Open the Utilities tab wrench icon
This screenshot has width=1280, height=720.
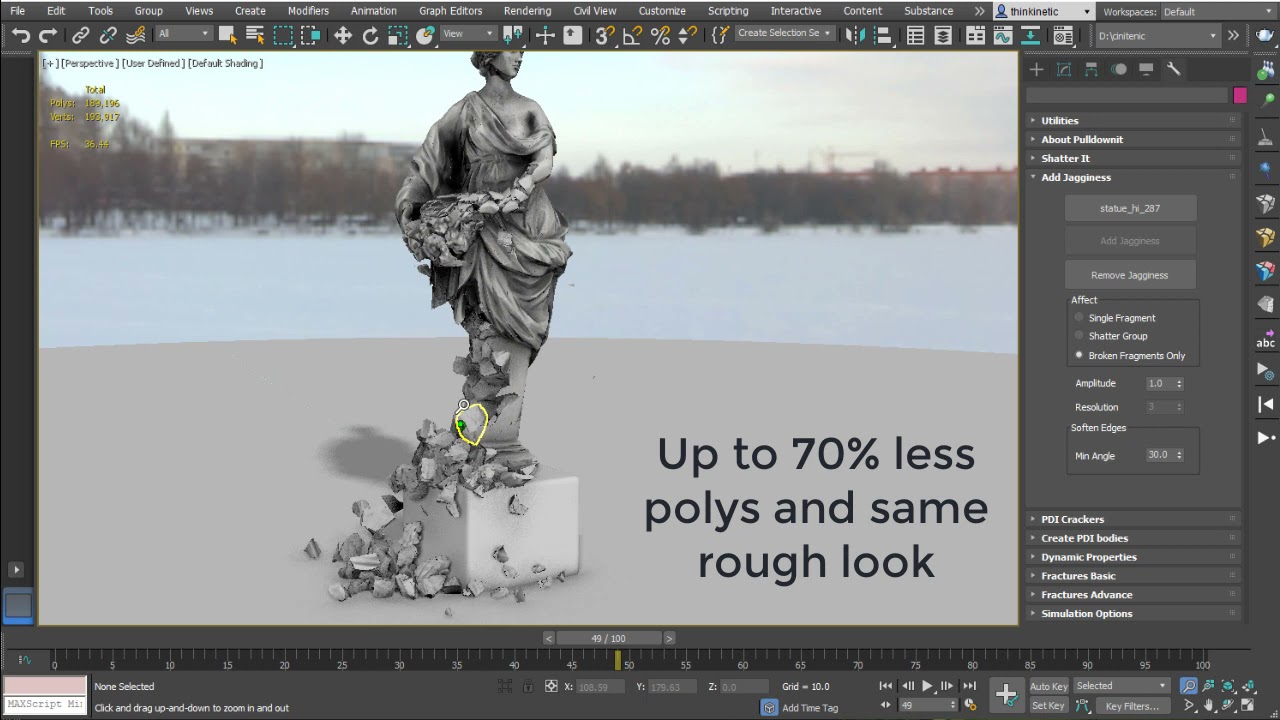click(1173, 69)
